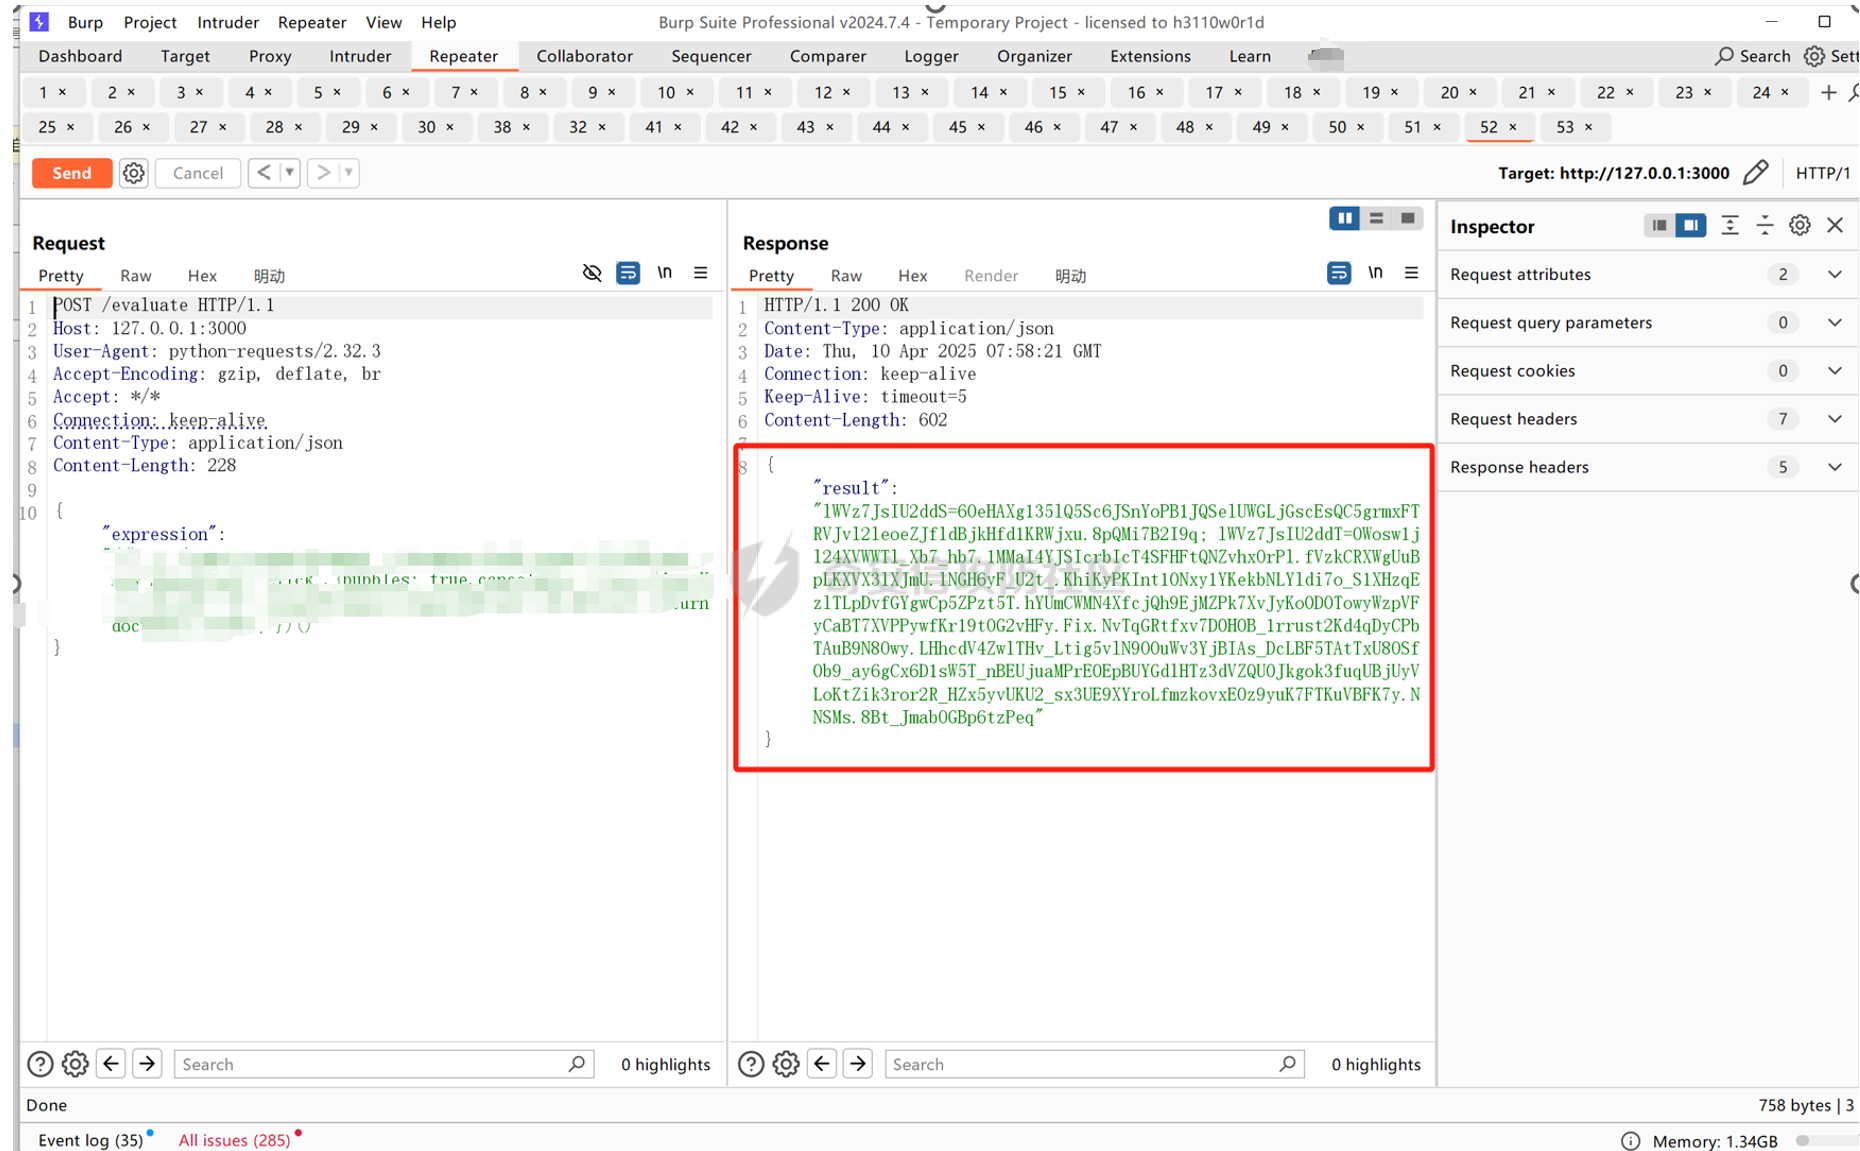The image size is (1860, 1151).
Task: Click the Cancel request button
Action: click(197, 173)
